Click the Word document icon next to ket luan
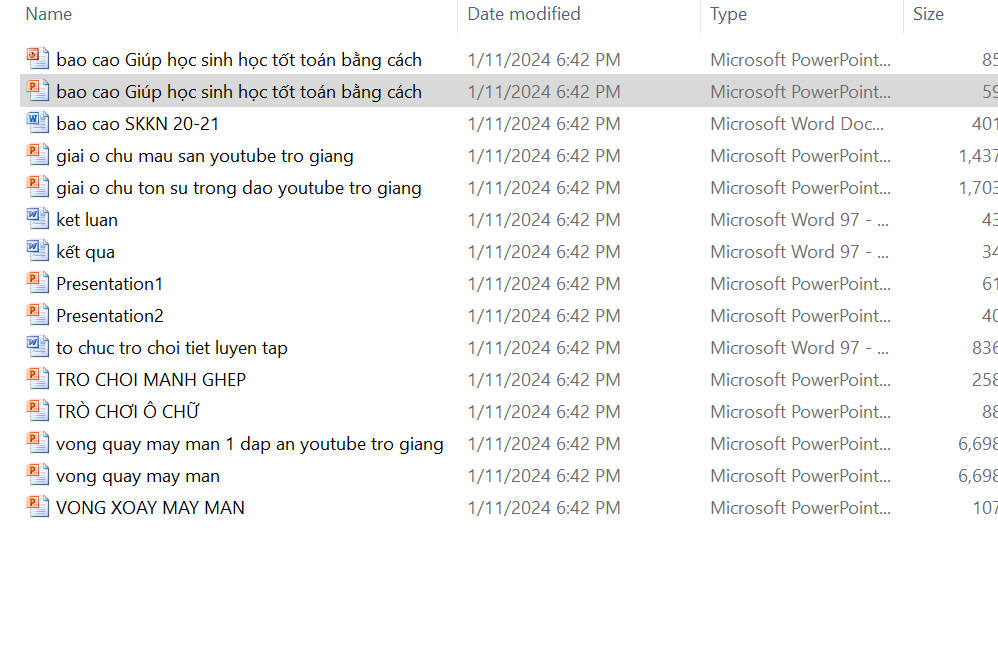This screenshot has width=998, height=668. pyautogui.click(x=38, y=219)
